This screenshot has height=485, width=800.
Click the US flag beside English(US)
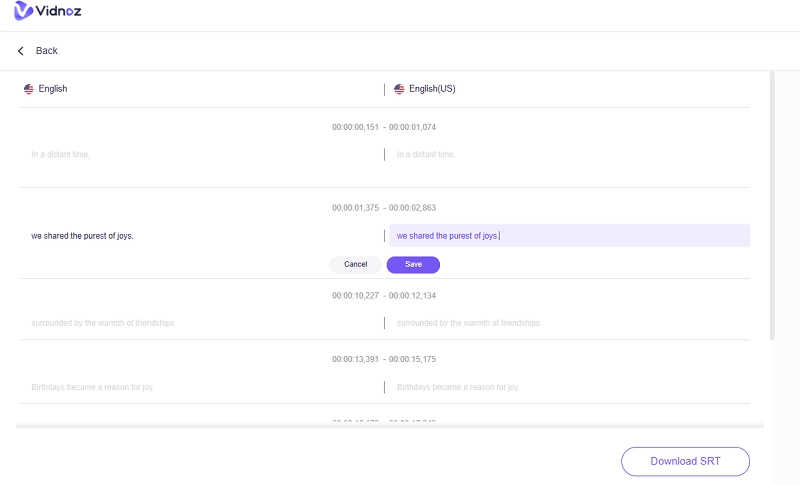pyautogui.click(x=399, y=89)
